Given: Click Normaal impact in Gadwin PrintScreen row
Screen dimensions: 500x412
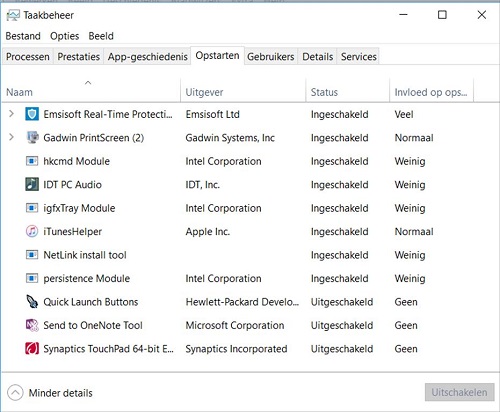Looking at the screenshot, I should coord(414,138).
